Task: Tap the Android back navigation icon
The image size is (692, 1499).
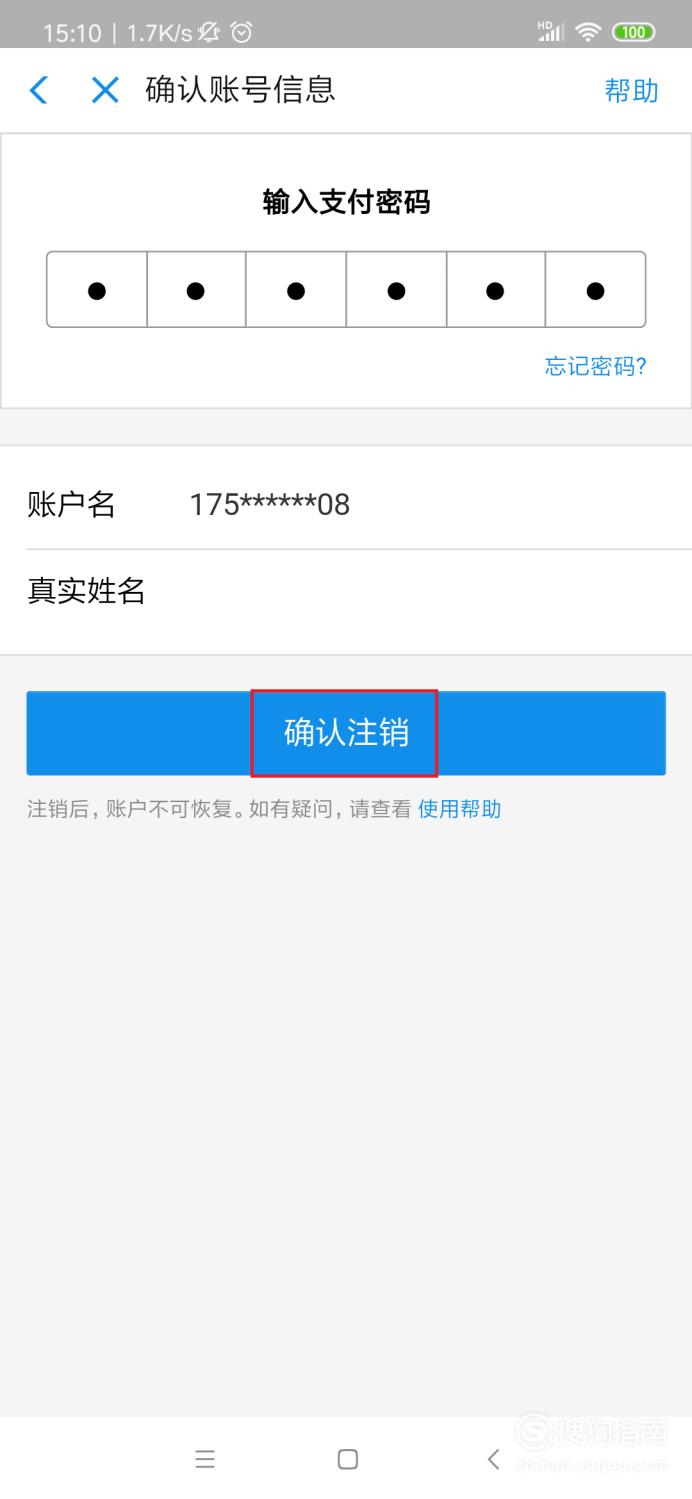Action: pyautogui.click(x=493, y=1459)
